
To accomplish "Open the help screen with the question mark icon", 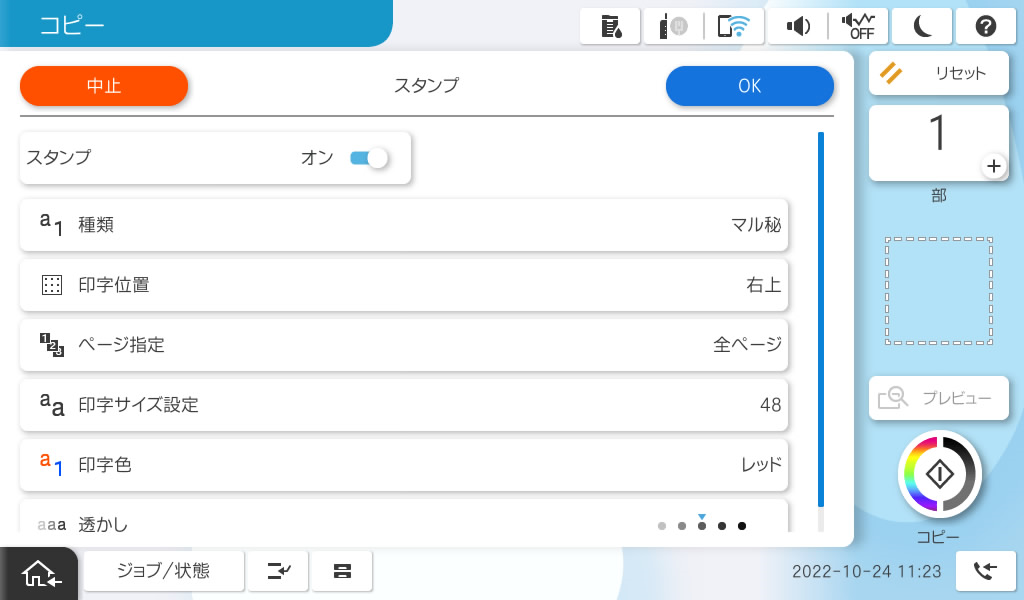I will coord(986,26).
